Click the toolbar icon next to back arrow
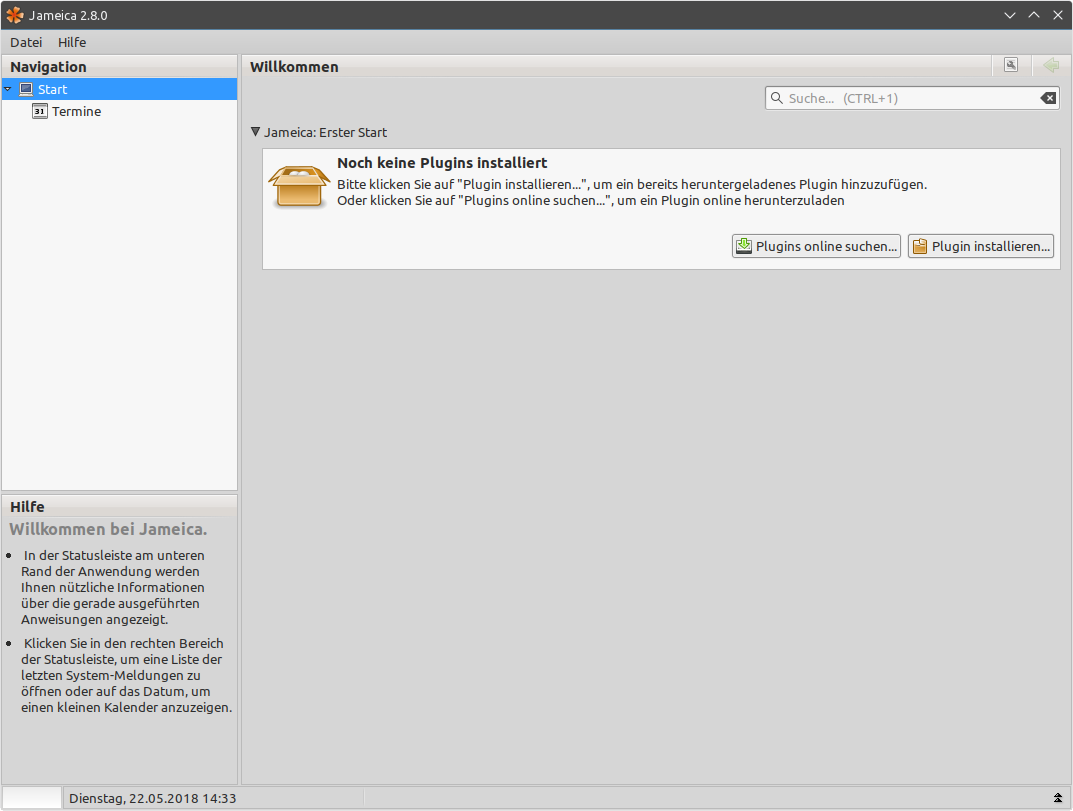Screen dimensions: 1073x811 point(1011,65)
